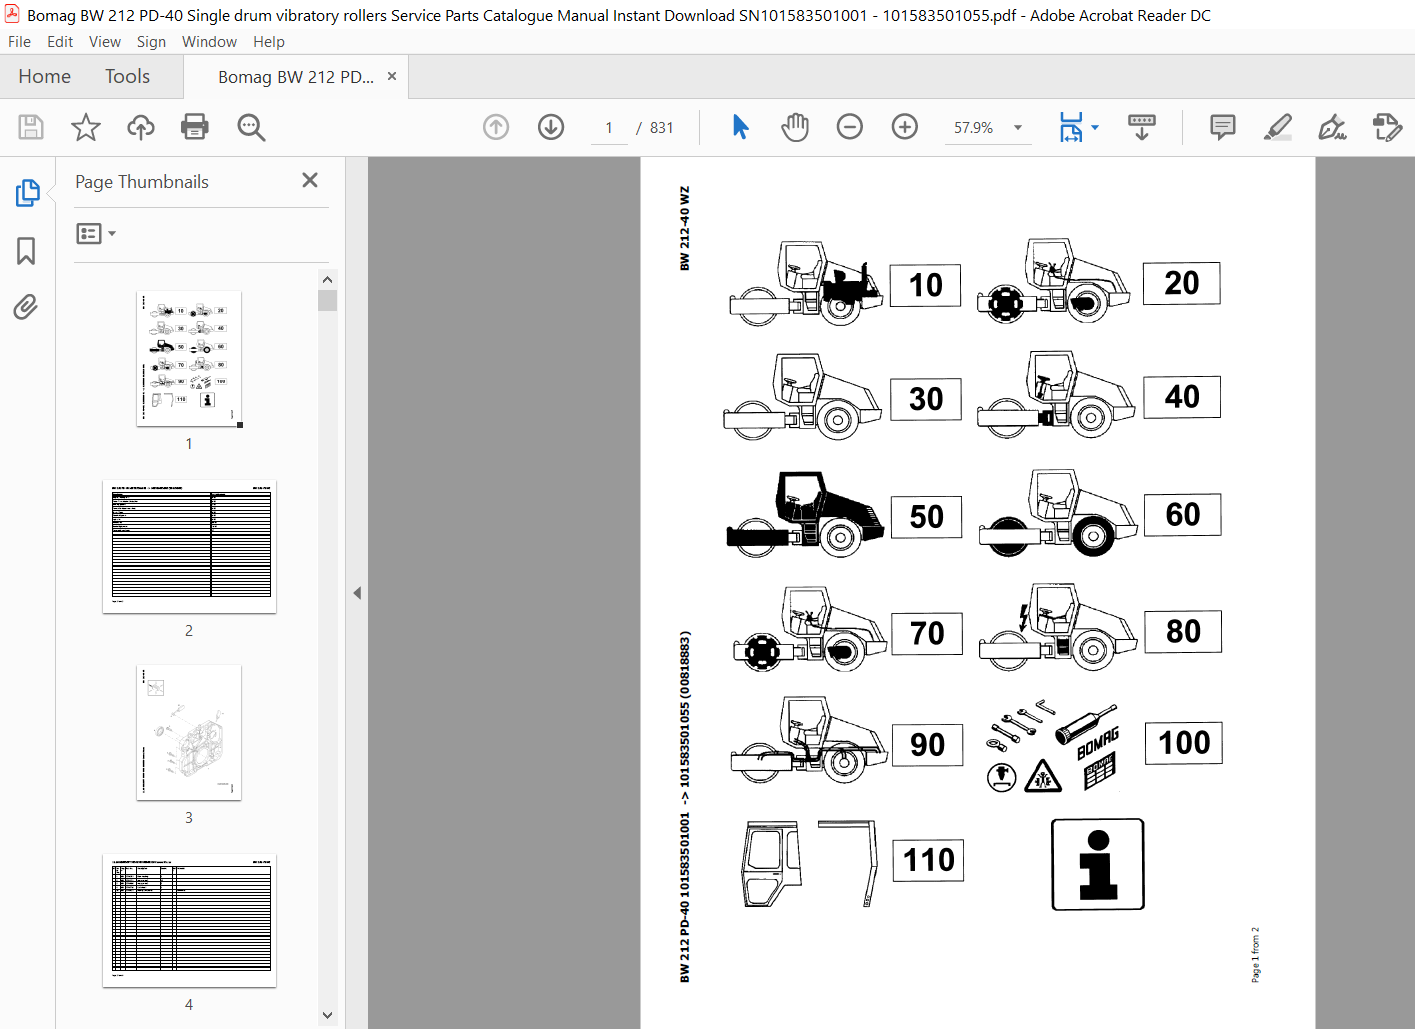Viewport: 1415px width, 1029px height.
Task: Click the Save file icon
Action: (x=30, y=127)
